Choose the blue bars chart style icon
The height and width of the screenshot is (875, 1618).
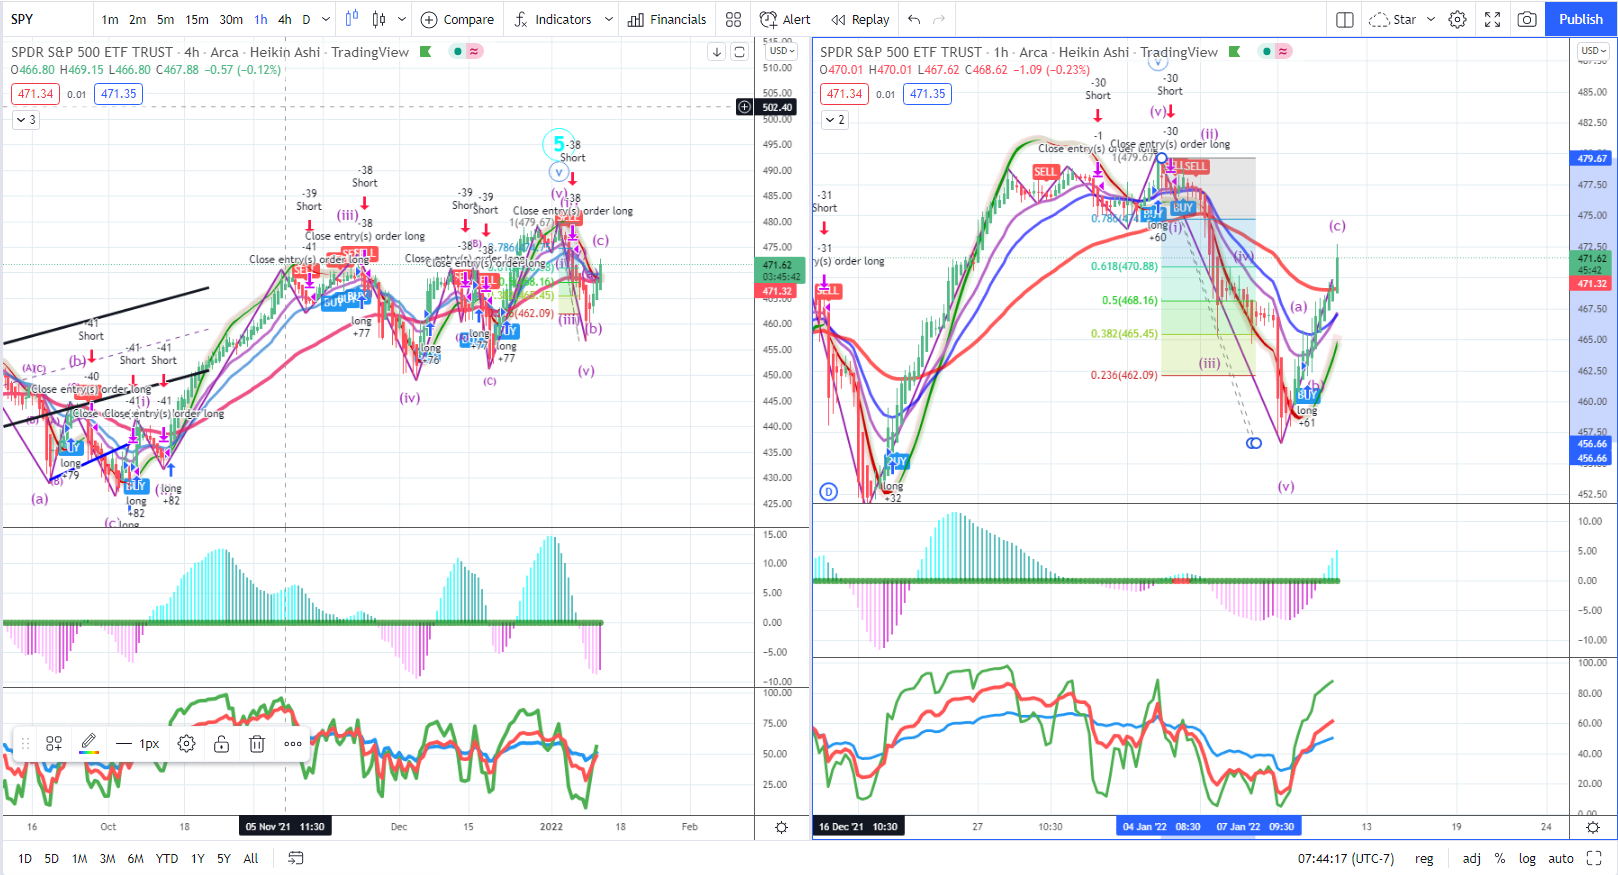click(x=352, y=19)
